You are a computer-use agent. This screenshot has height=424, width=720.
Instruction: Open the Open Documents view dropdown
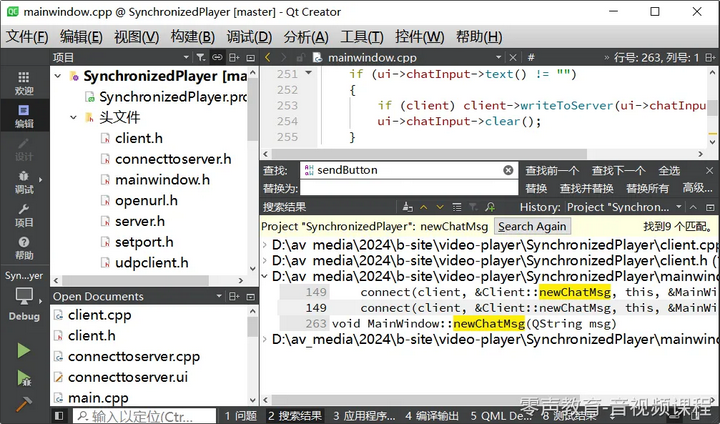pyautogui.click(x=219, y=296)
